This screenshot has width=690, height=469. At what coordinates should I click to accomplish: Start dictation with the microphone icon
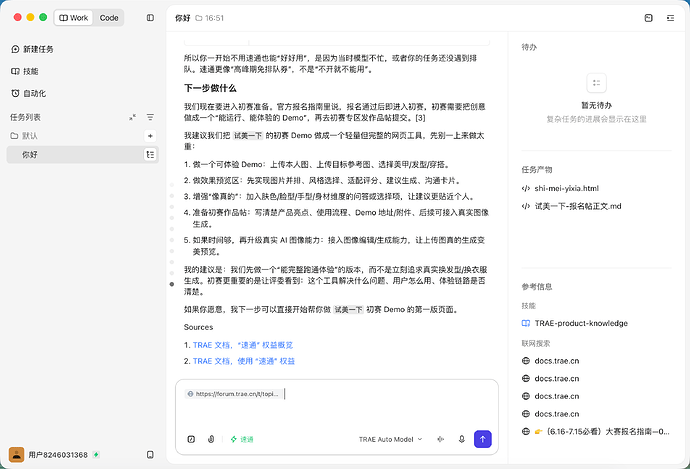pos(462,439)
